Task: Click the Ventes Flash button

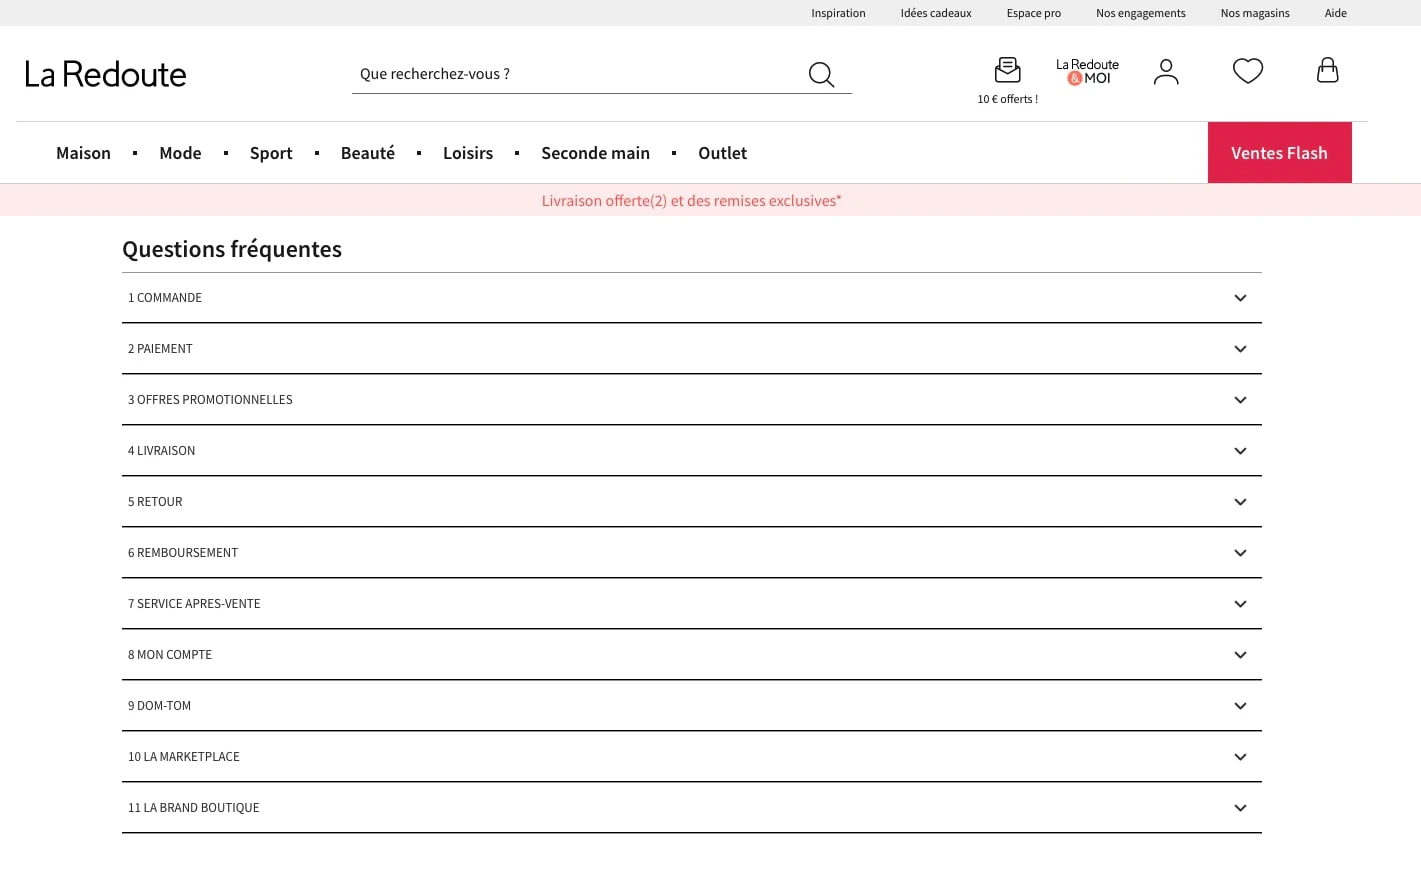Action: (1279, 153)
